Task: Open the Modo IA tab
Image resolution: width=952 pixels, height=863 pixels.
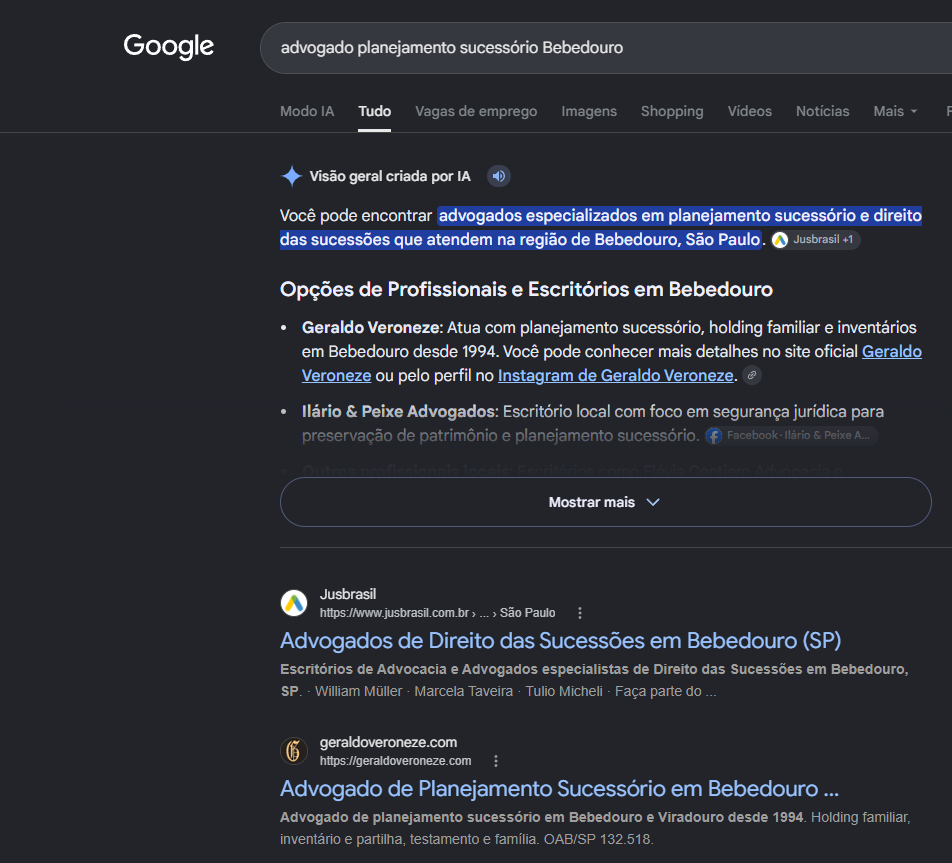Action: 307,111
